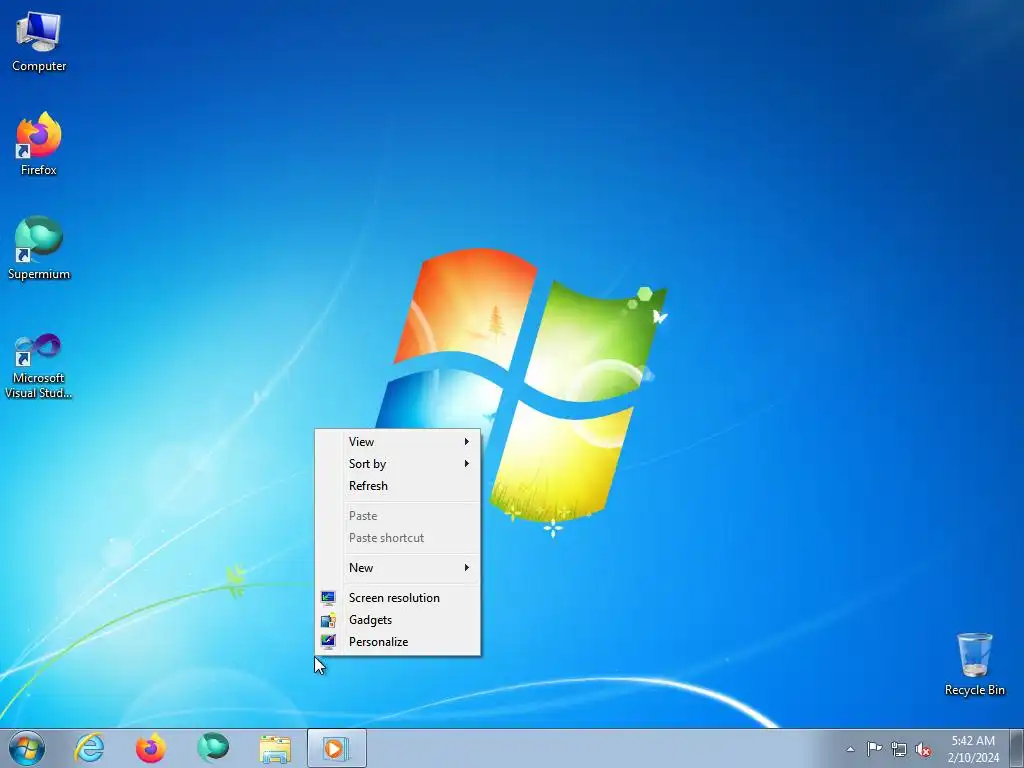1024x768 pixels.
Task: Select the Computer desktop icon
Action: (39, 41)
